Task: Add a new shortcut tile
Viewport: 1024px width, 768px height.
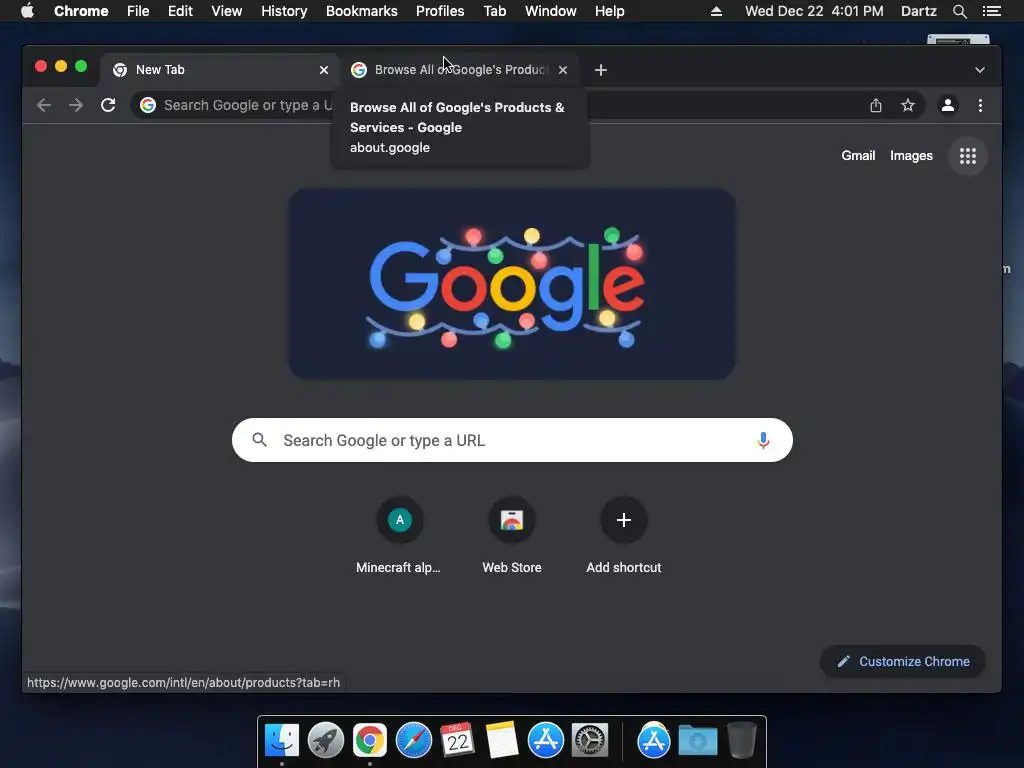Action: point(624,536)
